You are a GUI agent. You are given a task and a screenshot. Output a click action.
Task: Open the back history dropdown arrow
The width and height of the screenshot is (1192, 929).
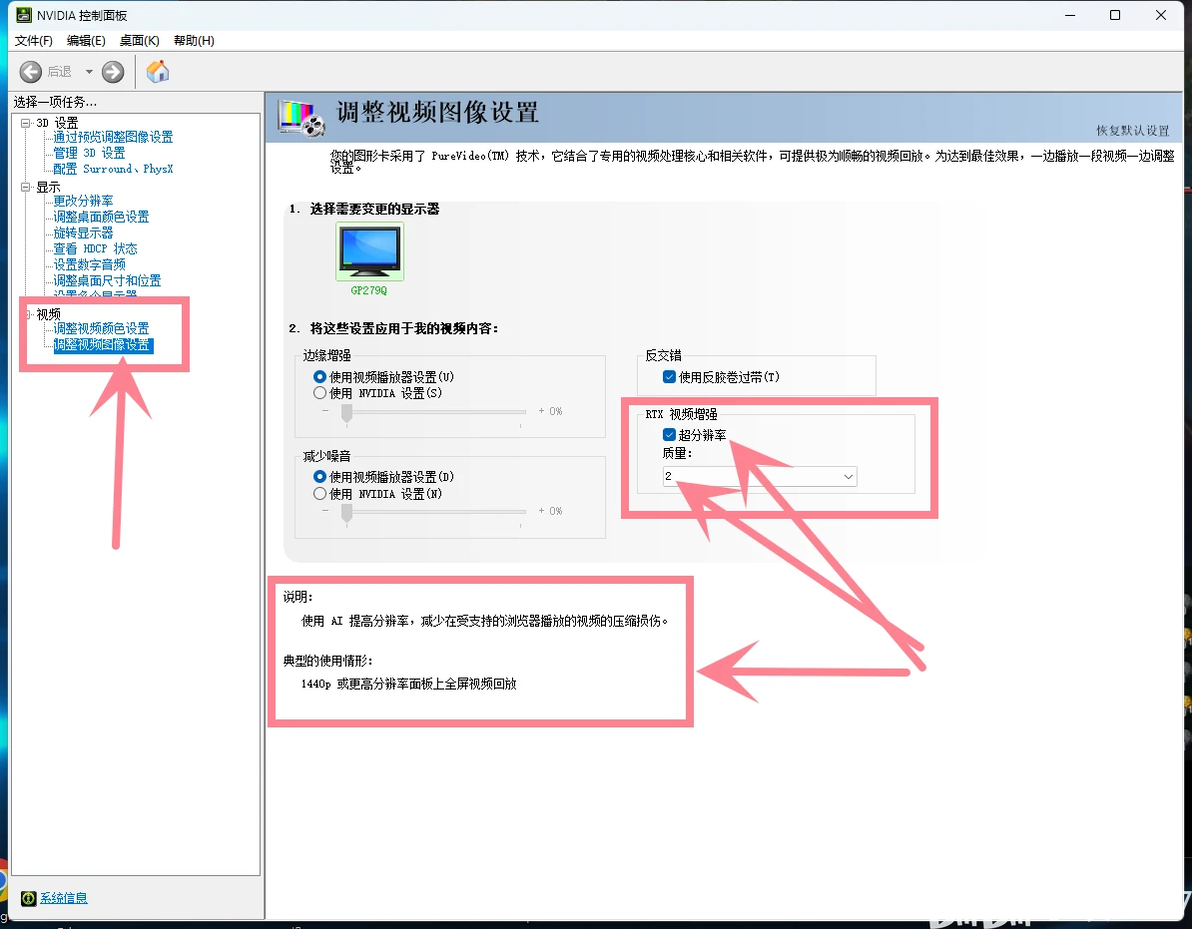pyautogui.click(x=89, y=72)
